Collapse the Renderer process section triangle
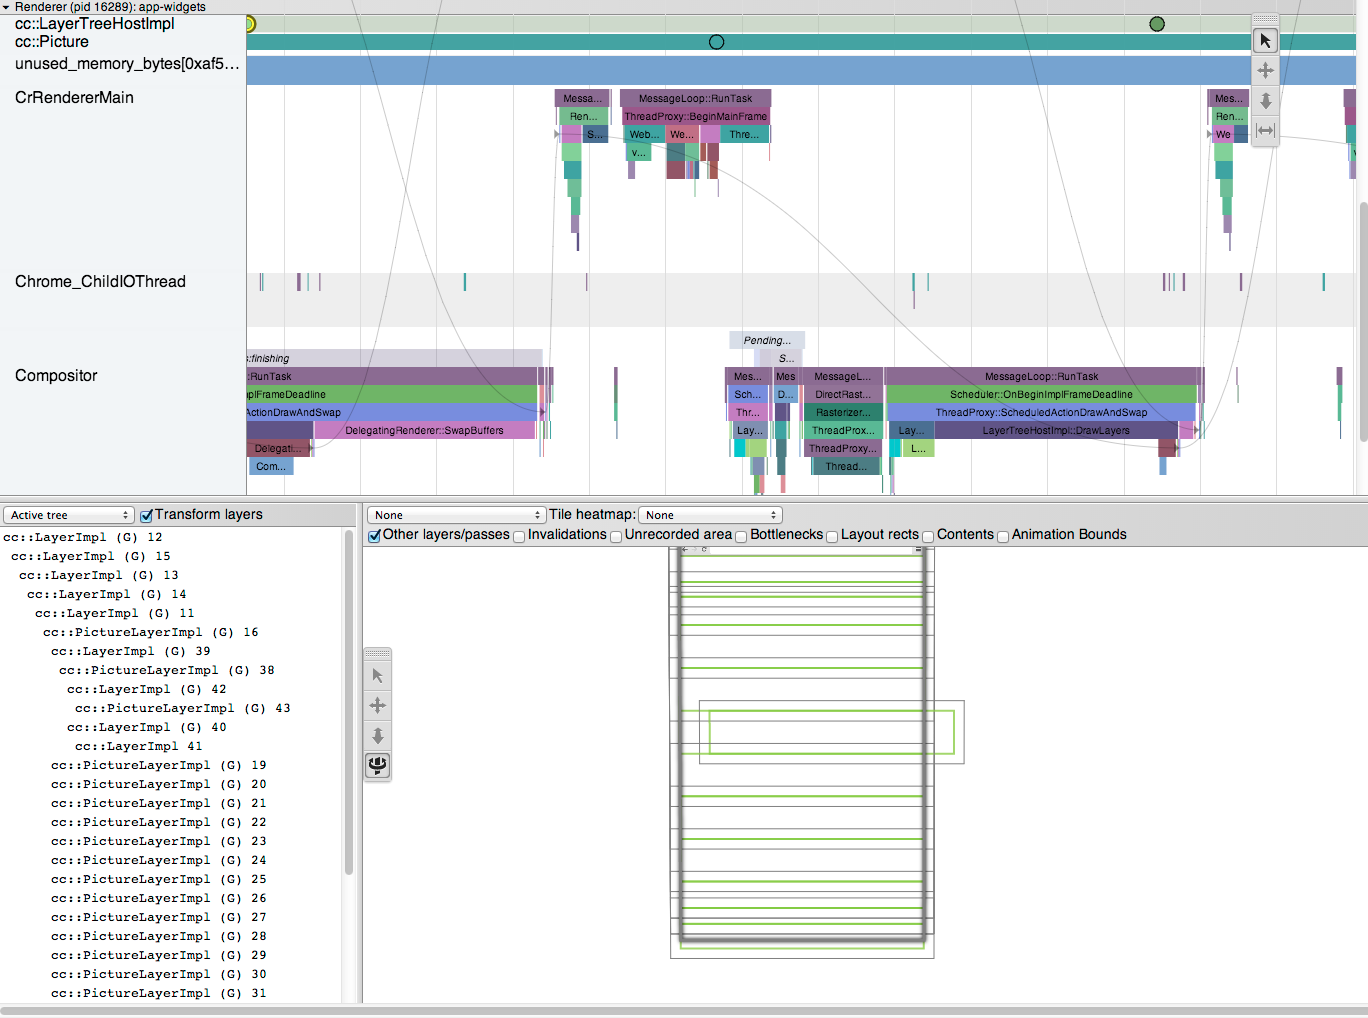The height and width of the screenshot is (1018, 1368). [x=6, y=7]
